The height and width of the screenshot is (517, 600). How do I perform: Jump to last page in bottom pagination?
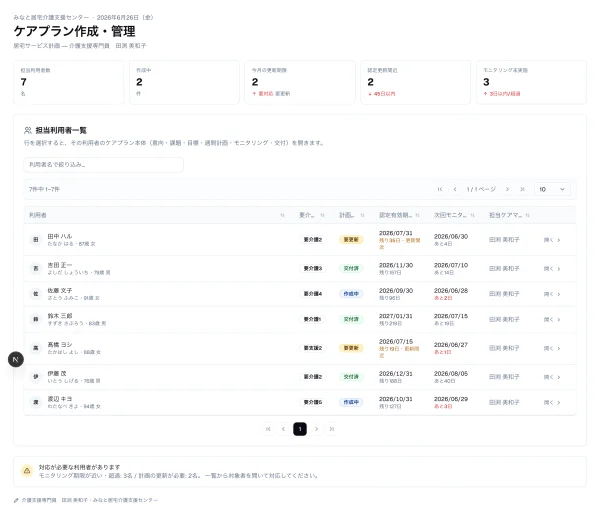tap(332, 429)
